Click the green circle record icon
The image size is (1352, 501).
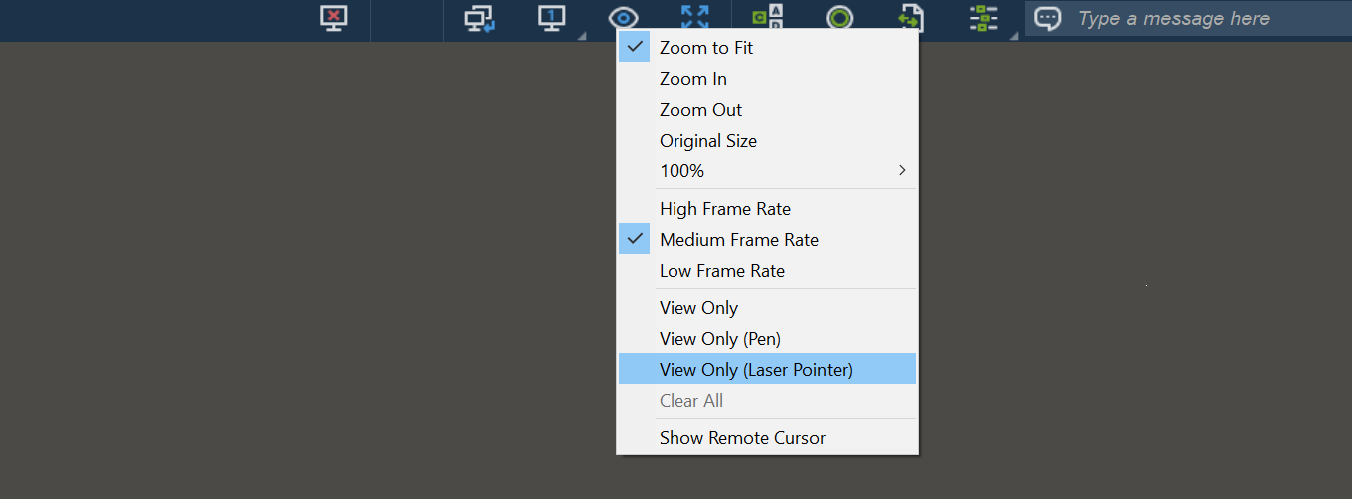(840, 19)
